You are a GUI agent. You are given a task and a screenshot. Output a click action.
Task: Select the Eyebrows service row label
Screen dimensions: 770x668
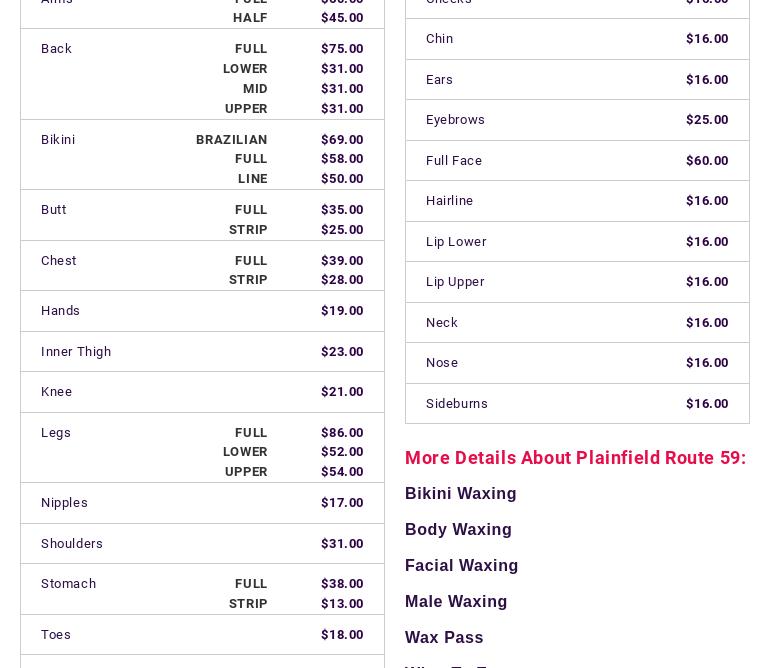455,119
